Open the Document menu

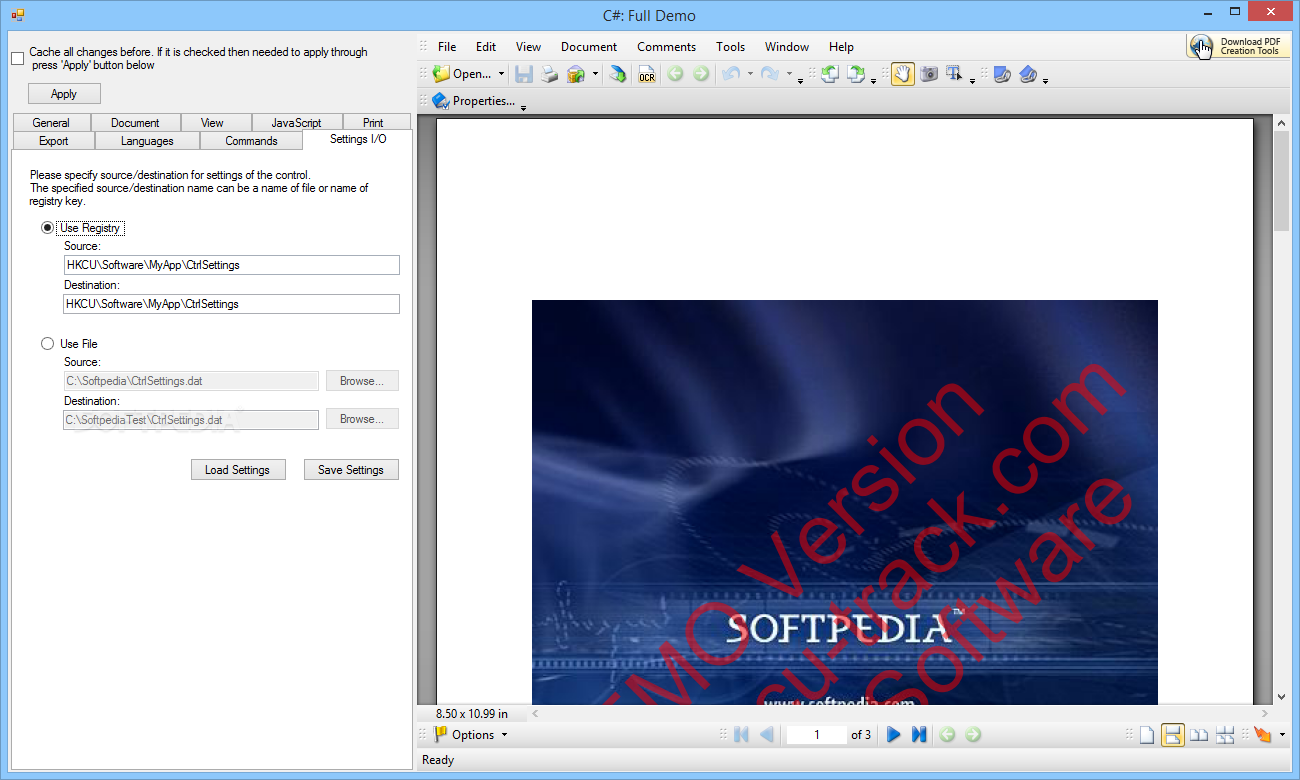point(589,47)
